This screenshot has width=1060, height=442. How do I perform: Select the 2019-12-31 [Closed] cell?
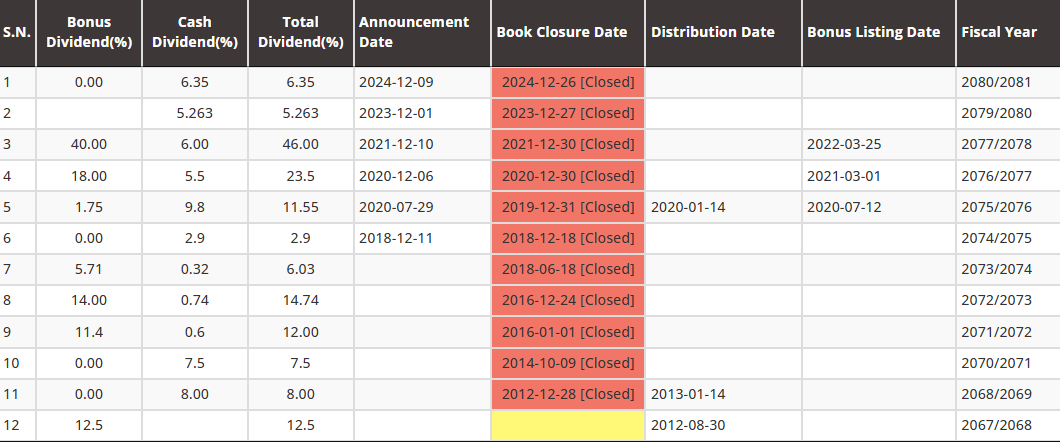(568, 207)
